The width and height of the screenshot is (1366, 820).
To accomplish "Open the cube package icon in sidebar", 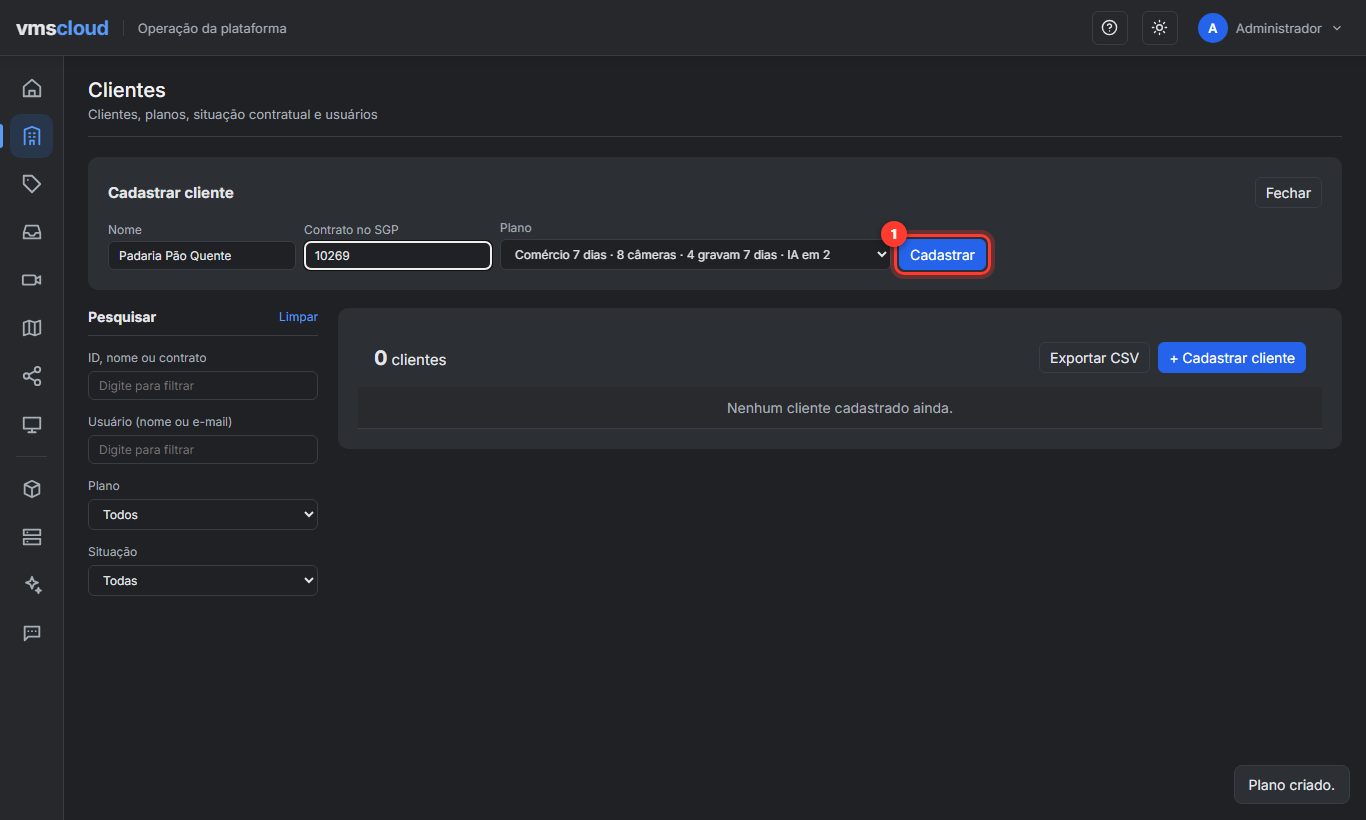I will (32, 489).
